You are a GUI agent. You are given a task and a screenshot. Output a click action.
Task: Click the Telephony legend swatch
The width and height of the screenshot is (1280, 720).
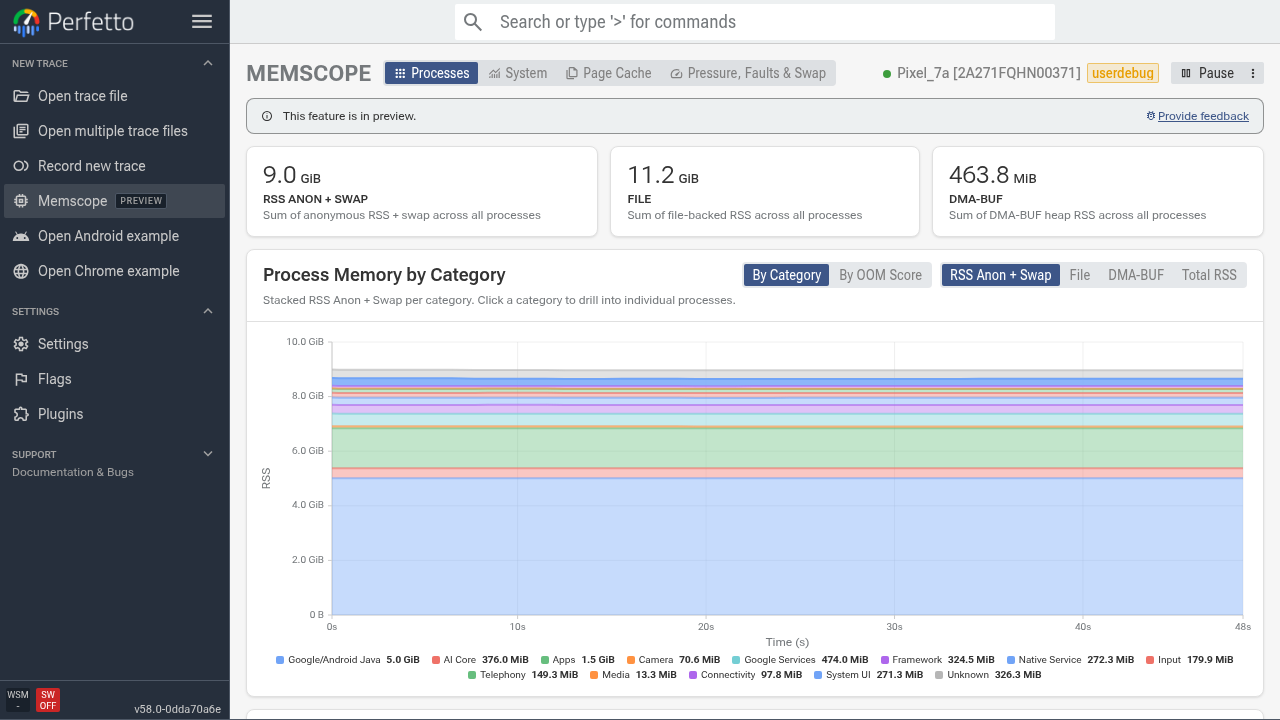[x=472, y=675]
